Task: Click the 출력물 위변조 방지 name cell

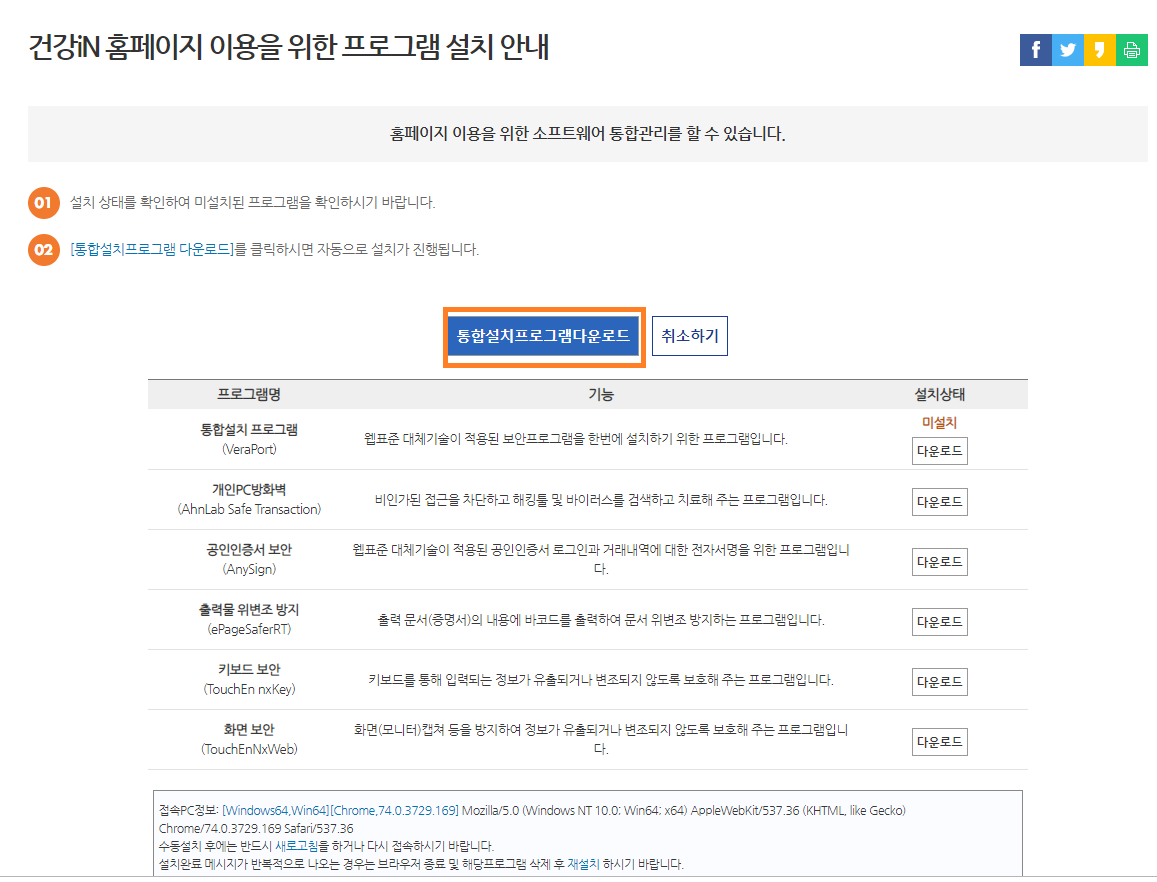Action: [249, 619]
